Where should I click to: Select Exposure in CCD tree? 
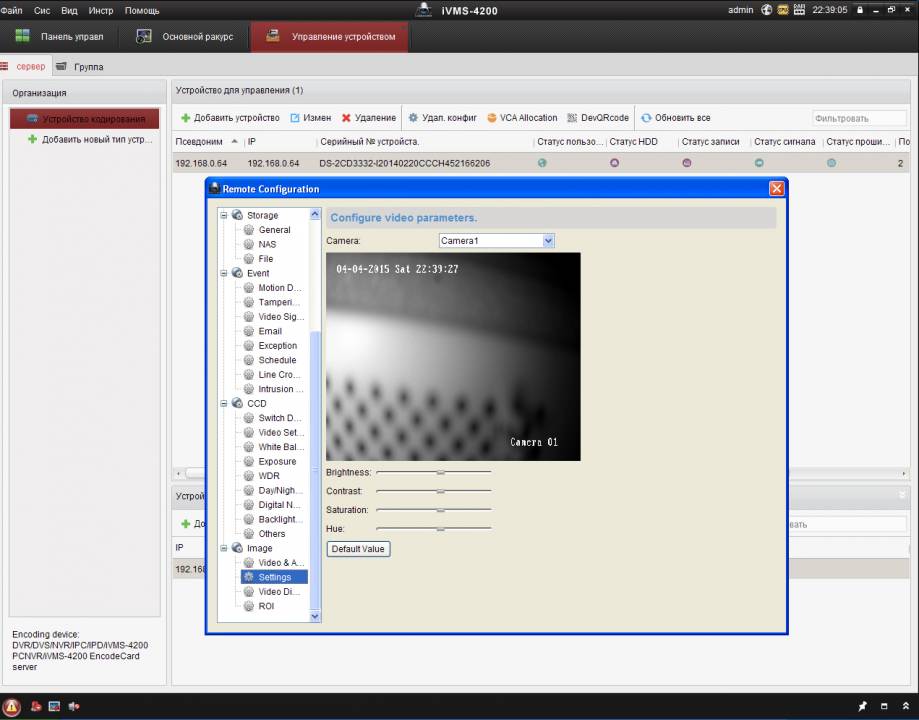(277, 461)
